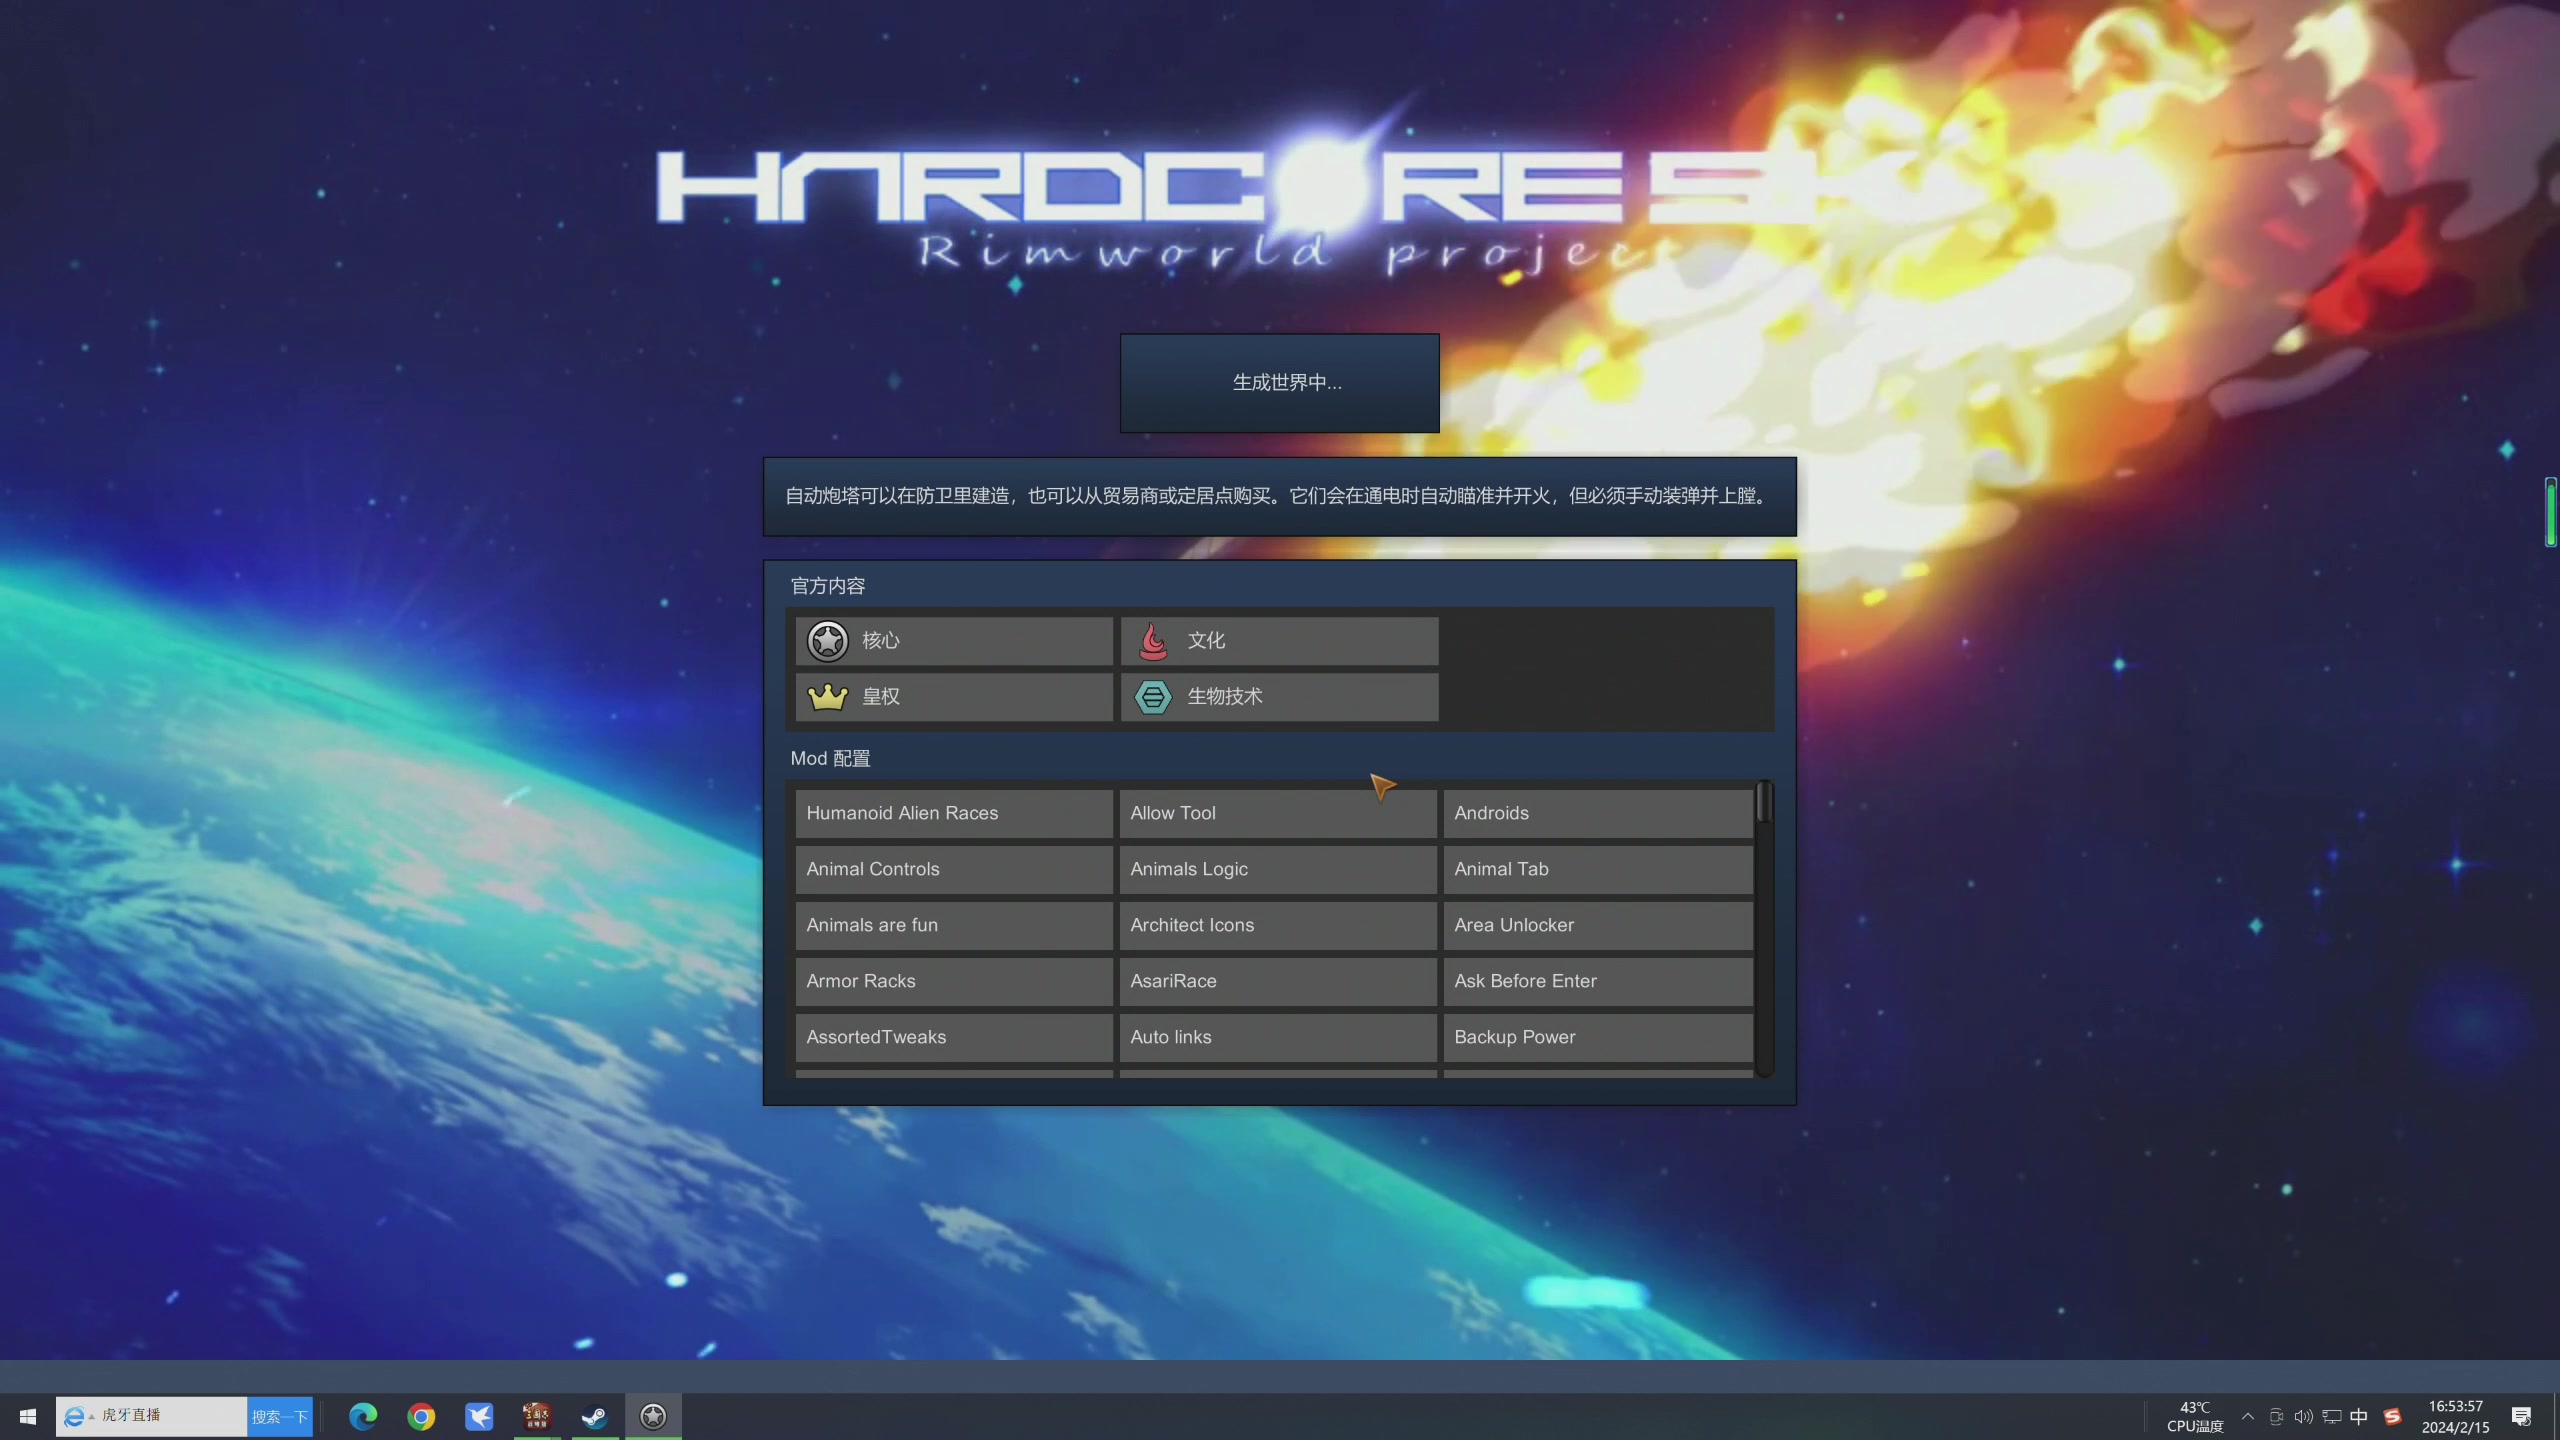Screen dimensions: 2560x1440
Task: Click the 生物技术 official content entry
Action: tap(1279, 697)
